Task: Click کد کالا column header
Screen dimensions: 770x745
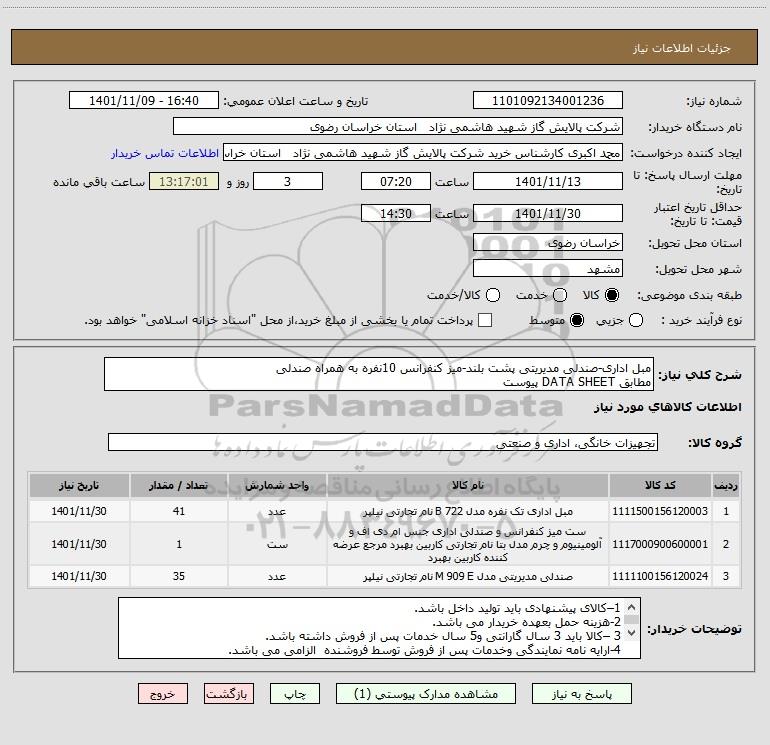Action: [x=660, y=485]
